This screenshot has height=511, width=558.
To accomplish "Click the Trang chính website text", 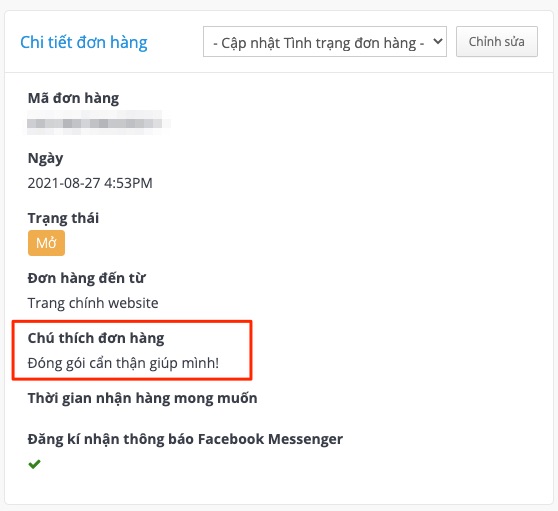I will click(x=93, y=303).
